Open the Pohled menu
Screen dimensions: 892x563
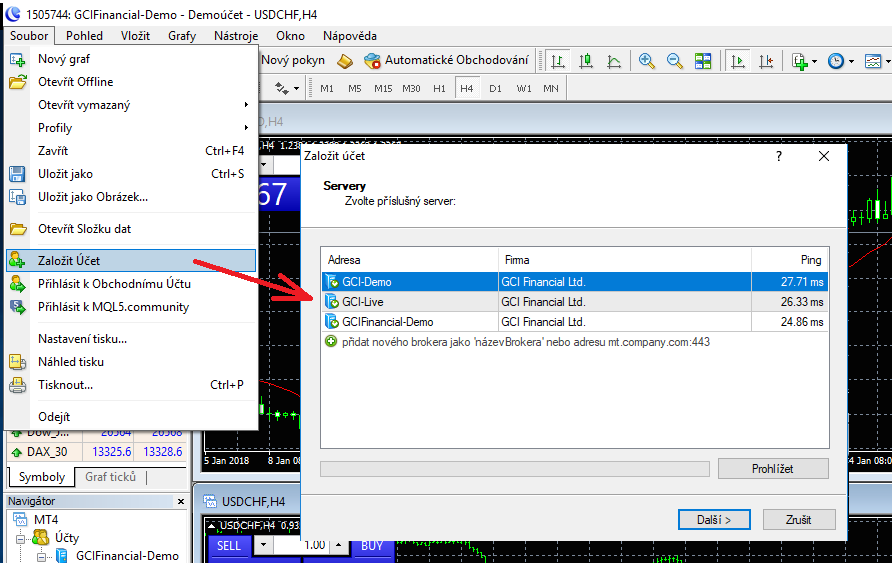tap(84, 36)
